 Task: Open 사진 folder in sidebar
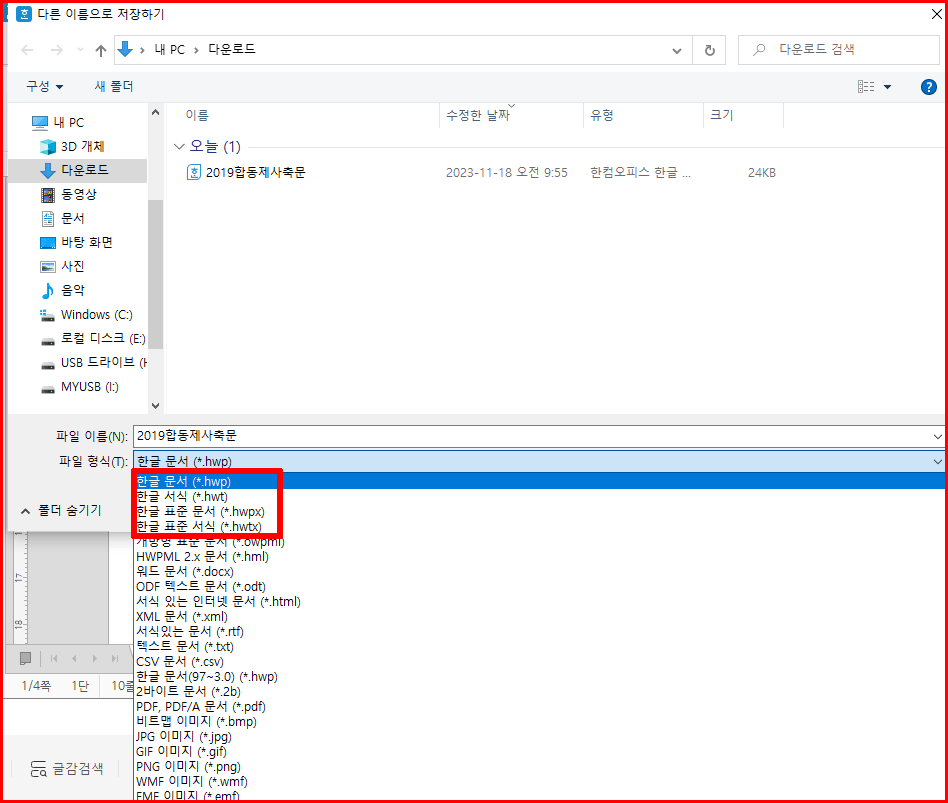point(63,267)
